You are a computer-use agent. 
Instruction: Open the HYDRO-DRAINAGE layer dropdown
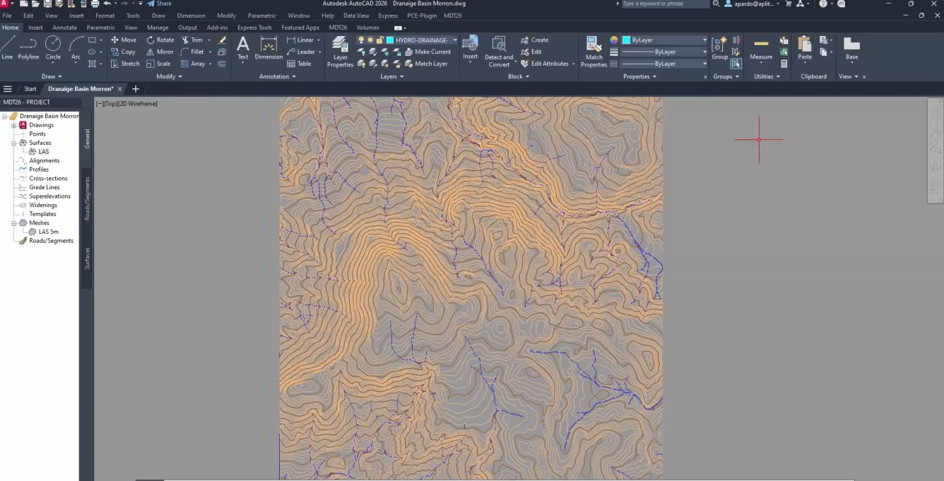[455, 40]
